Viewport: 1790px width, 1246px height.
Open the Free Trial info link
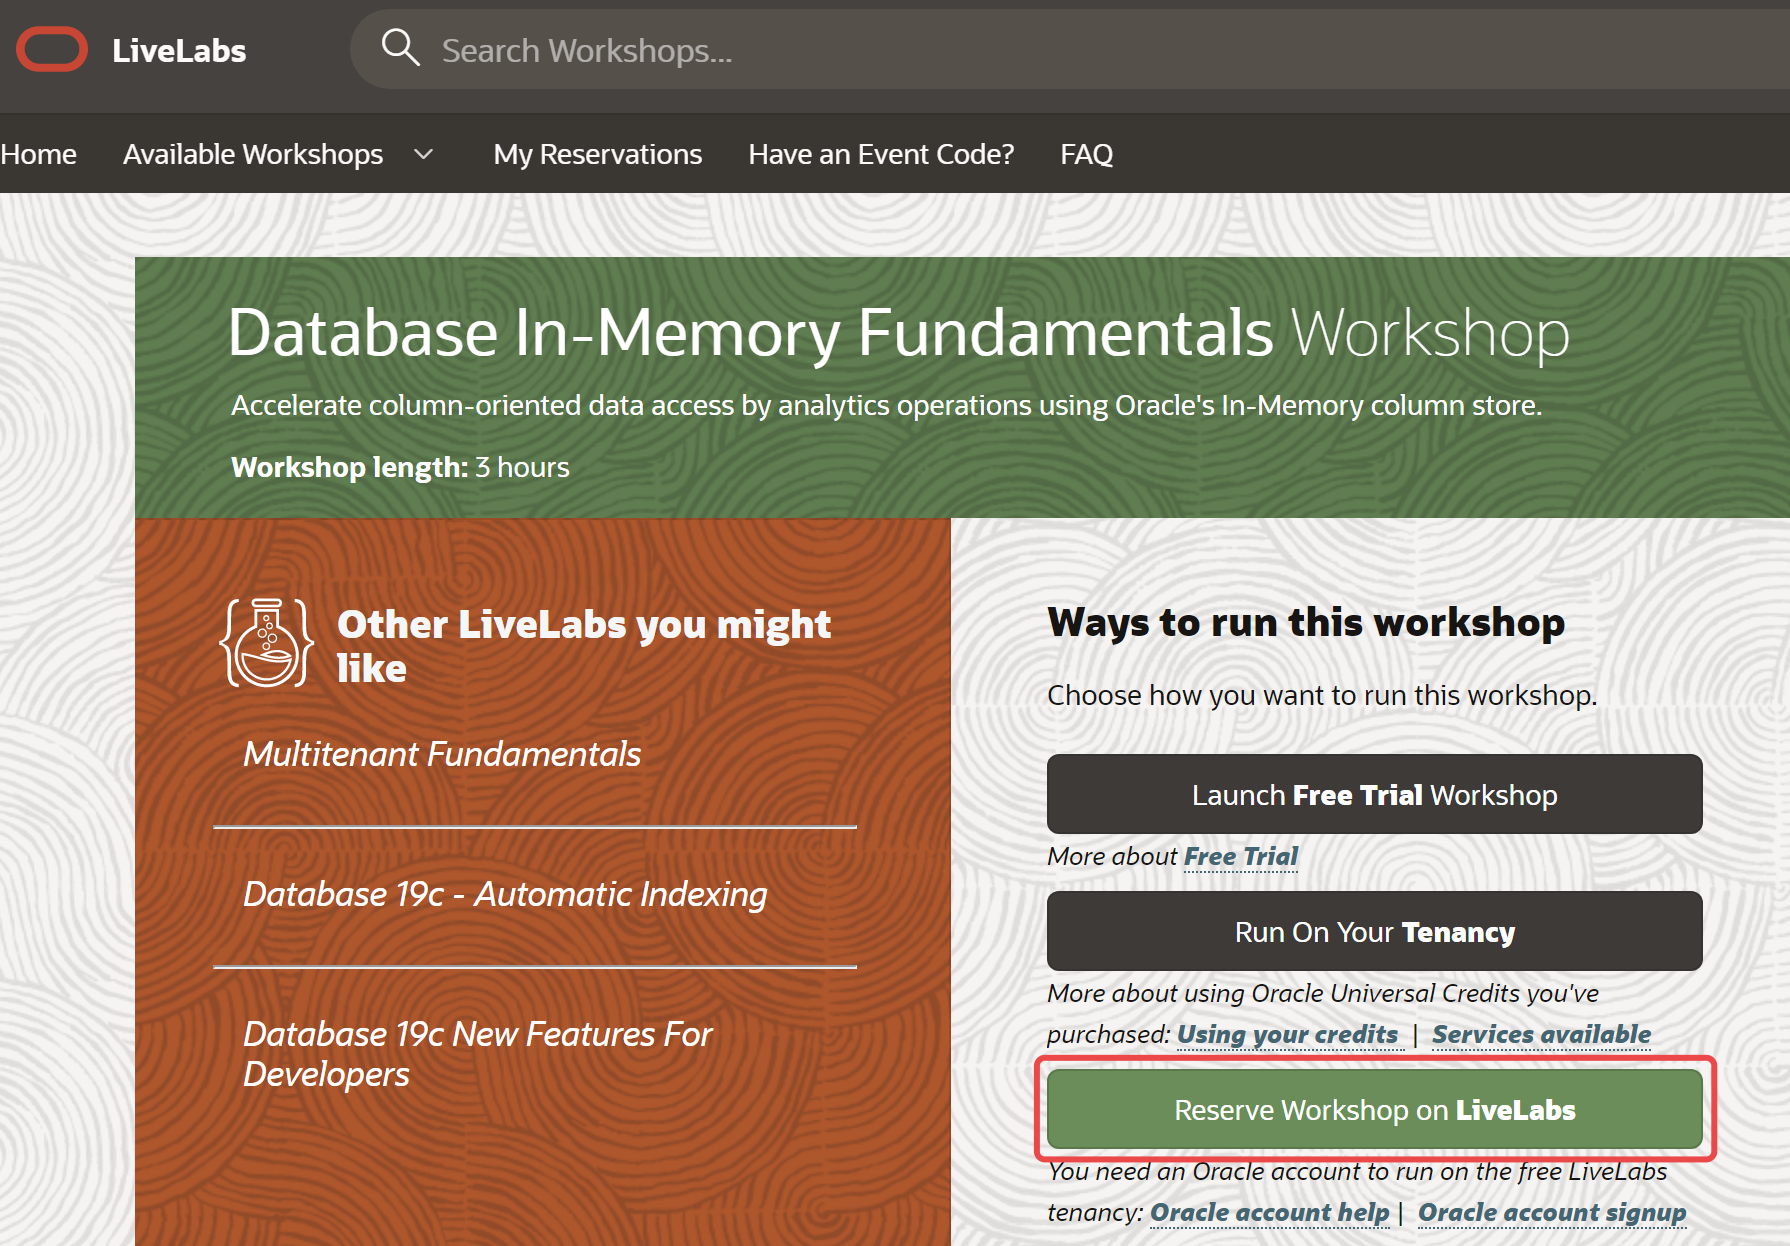point(1240,856)
